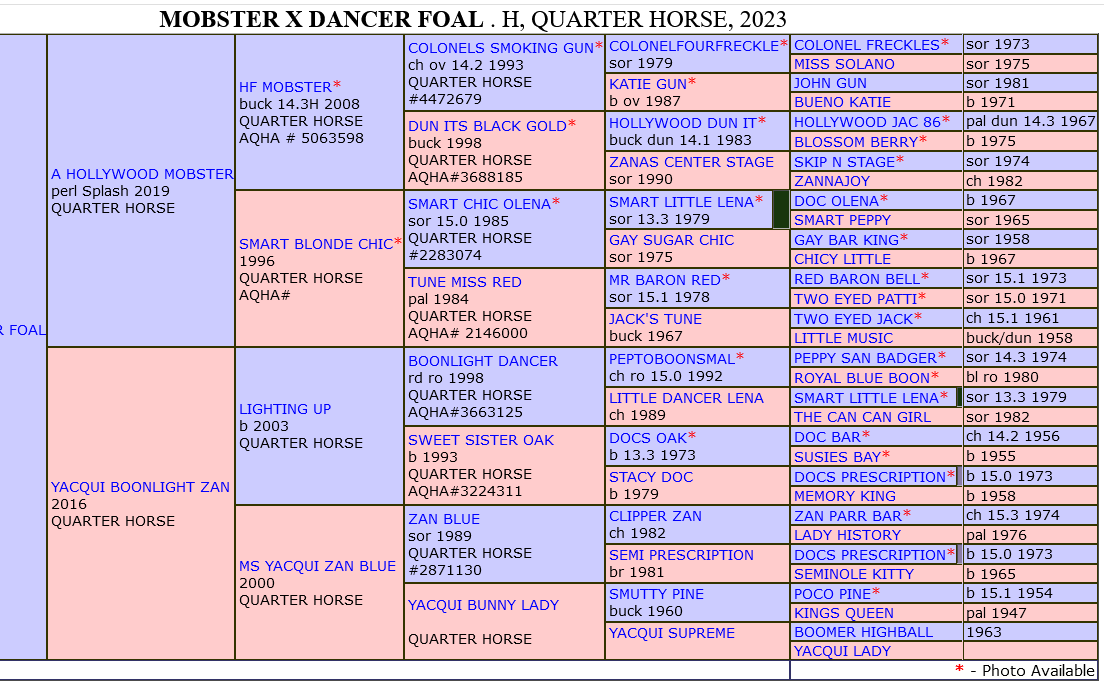The width and height of the screenshot is (1104, 684).
Task: Follow the DUN ITS BLACK GOLD link
Action: pyautogui.click(x=487, y=126)
